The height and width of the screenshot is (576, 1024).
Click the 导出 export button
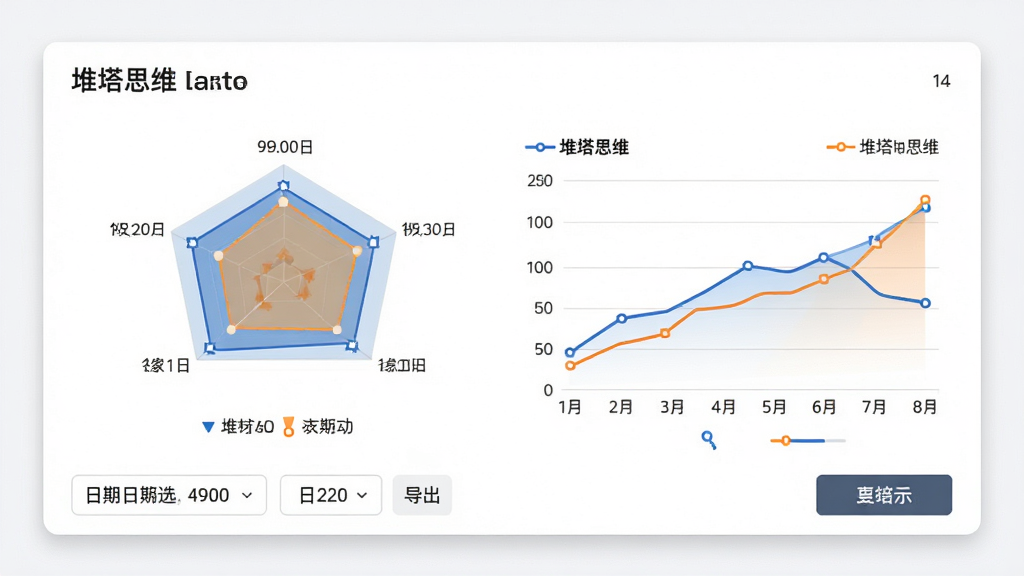click(422, 495)
